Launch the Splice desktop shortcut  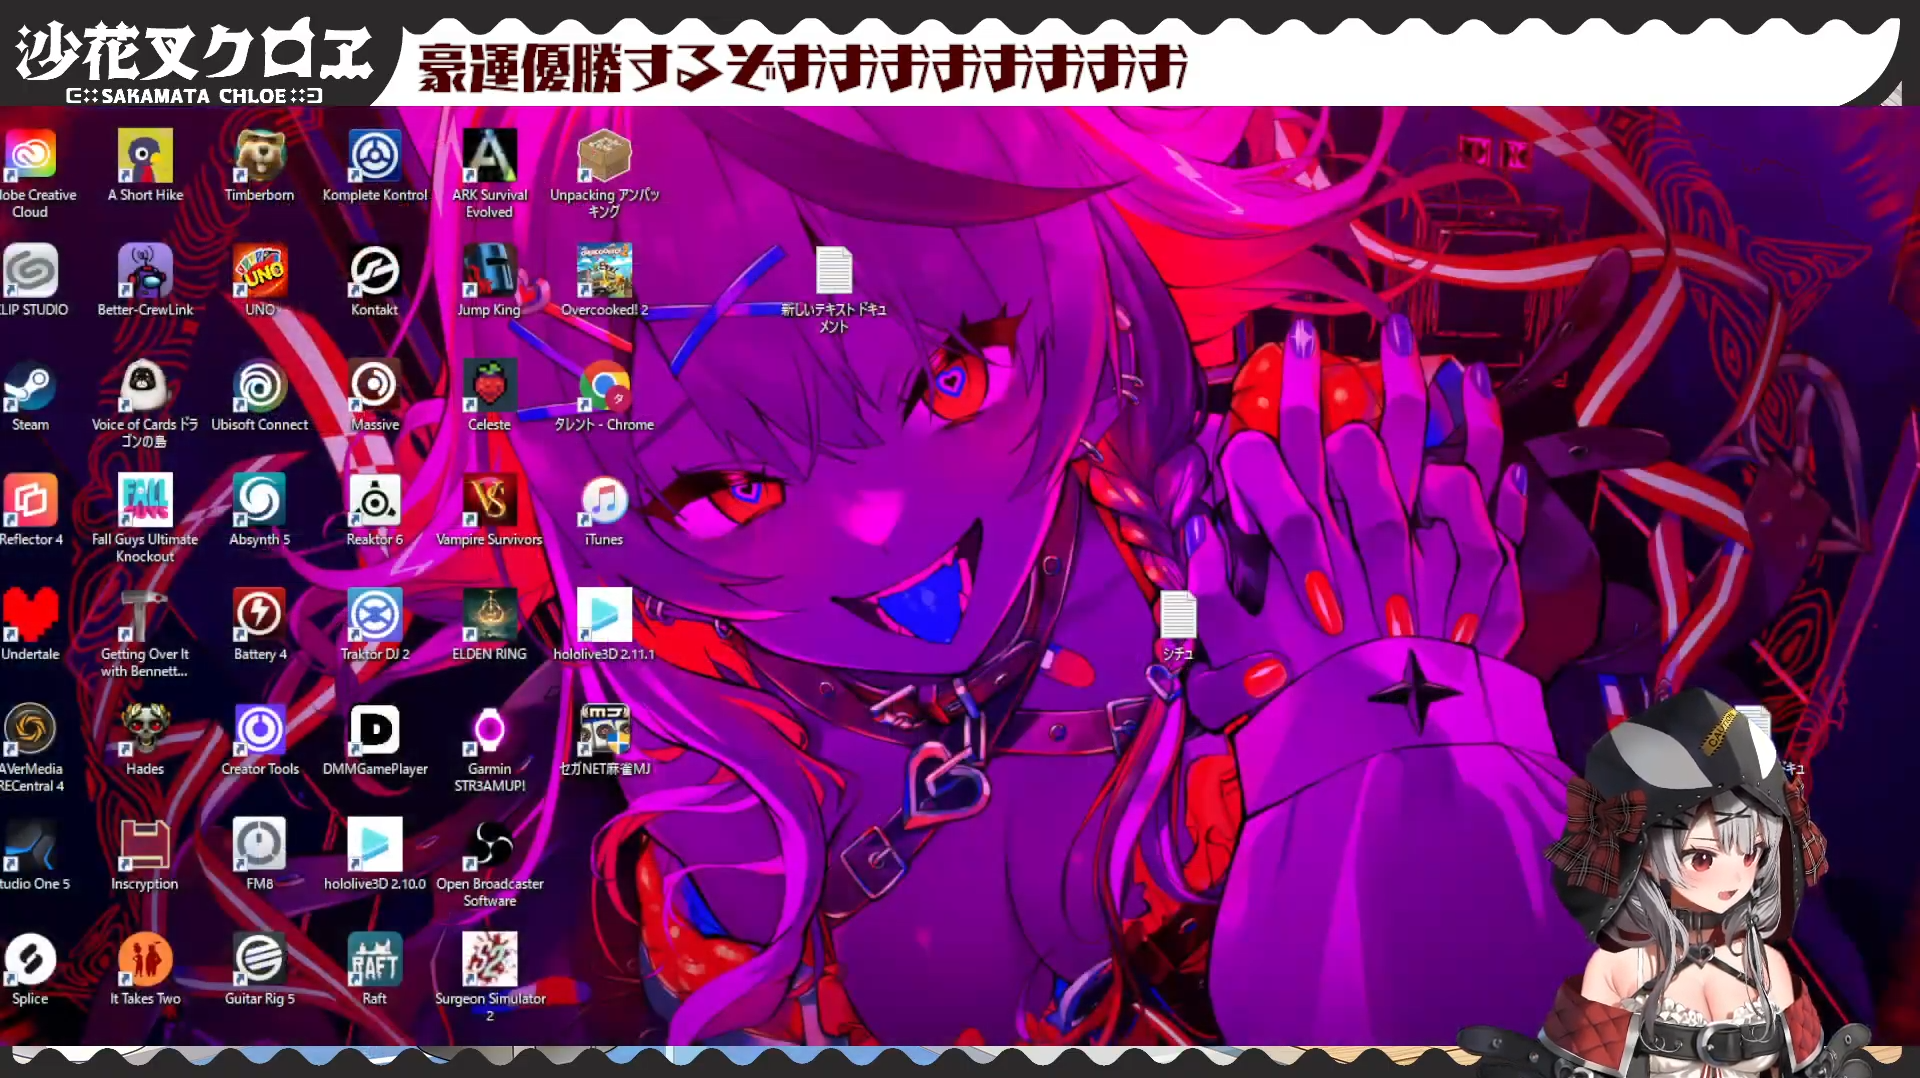(x=30, y=960)
